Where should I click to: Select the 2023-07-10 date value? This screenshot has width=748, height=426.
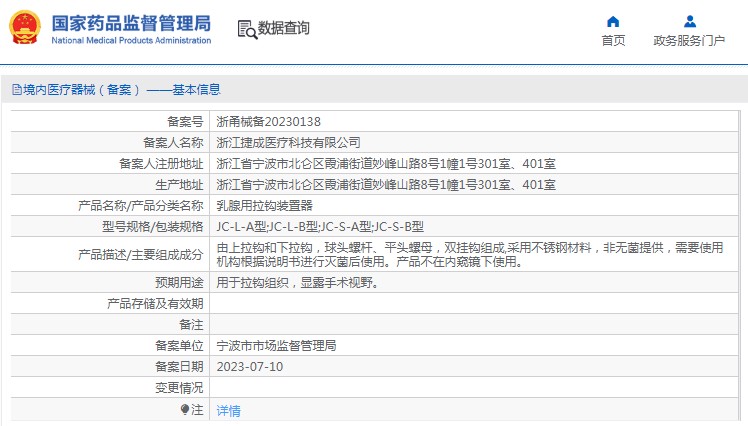(x=249, y=366)
